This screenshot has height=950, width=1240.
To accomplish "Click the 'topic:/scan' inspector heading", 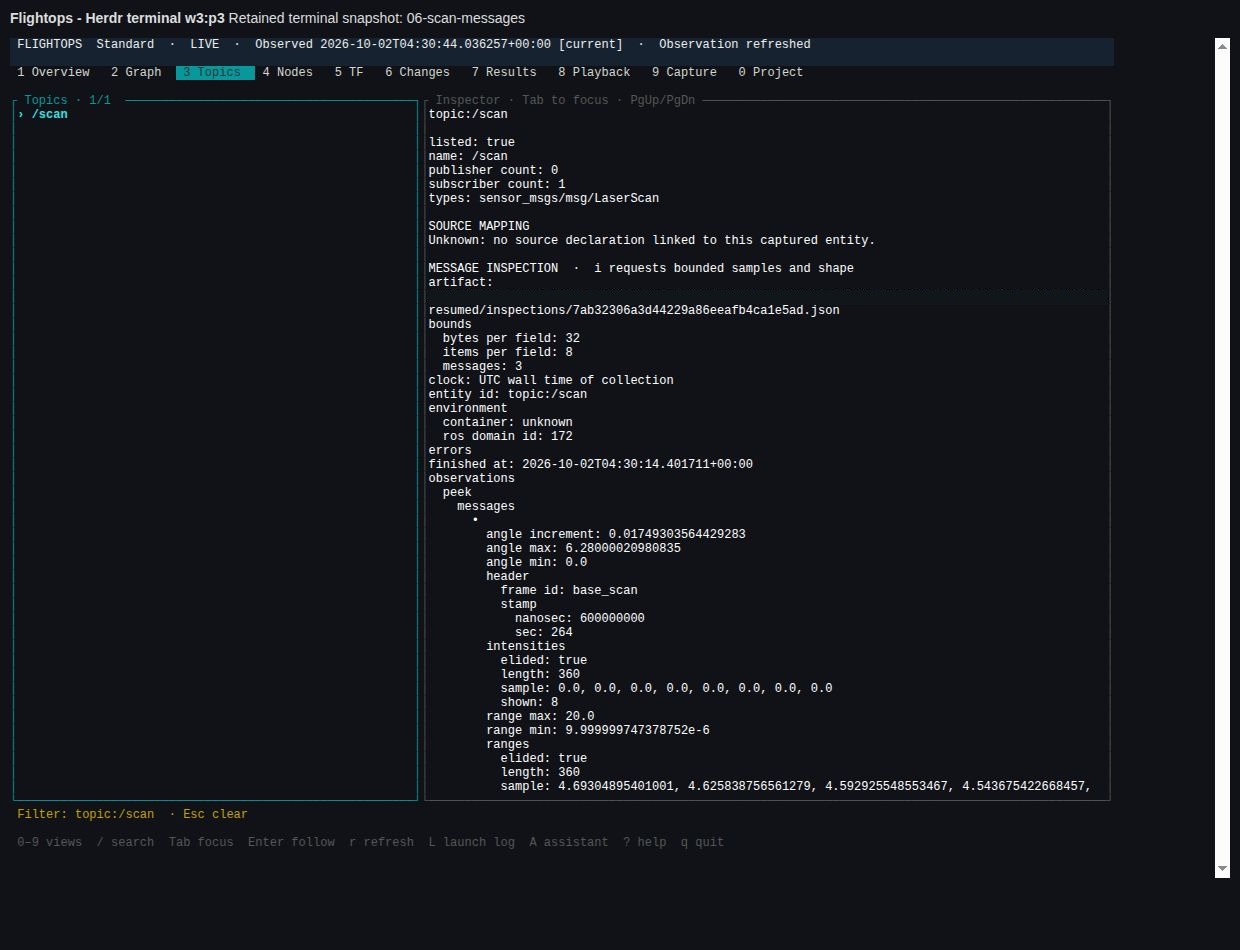I will point(468,114).
